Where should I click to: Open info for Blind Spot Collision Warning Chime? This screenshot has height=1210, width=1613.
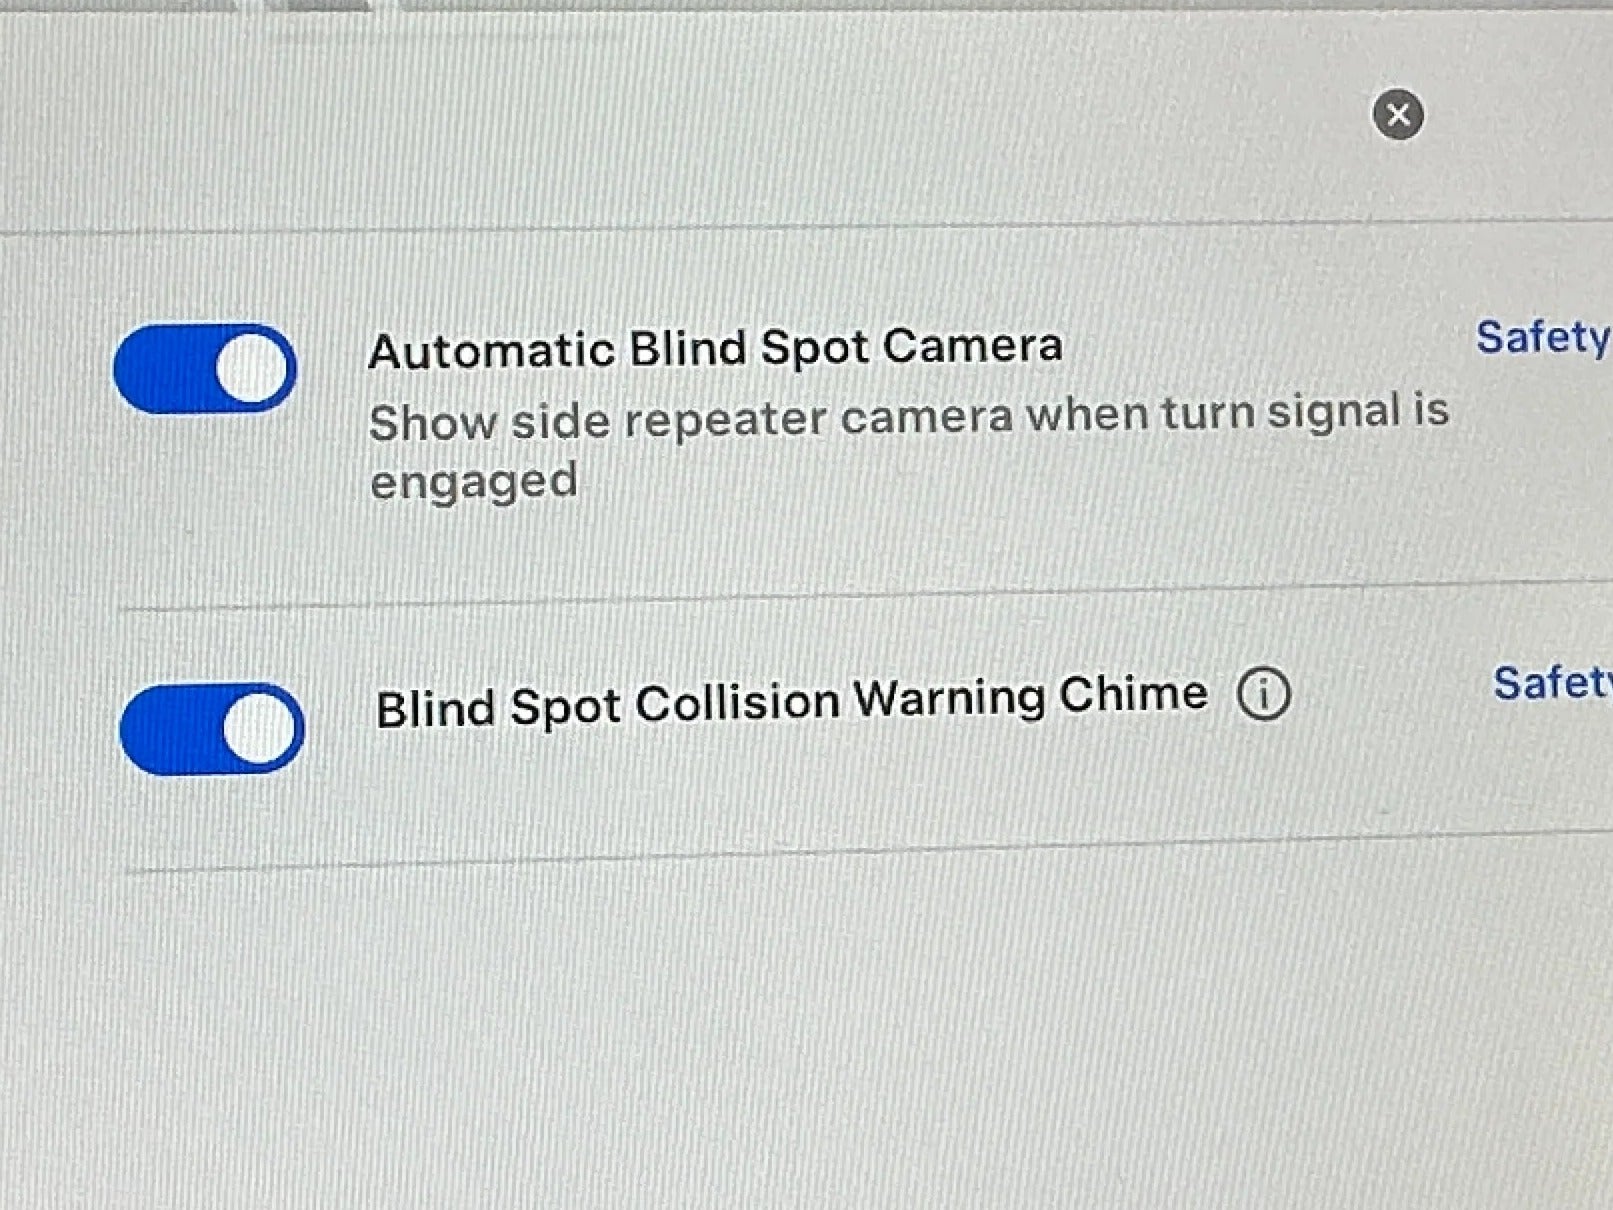(x=1264, y=693)
